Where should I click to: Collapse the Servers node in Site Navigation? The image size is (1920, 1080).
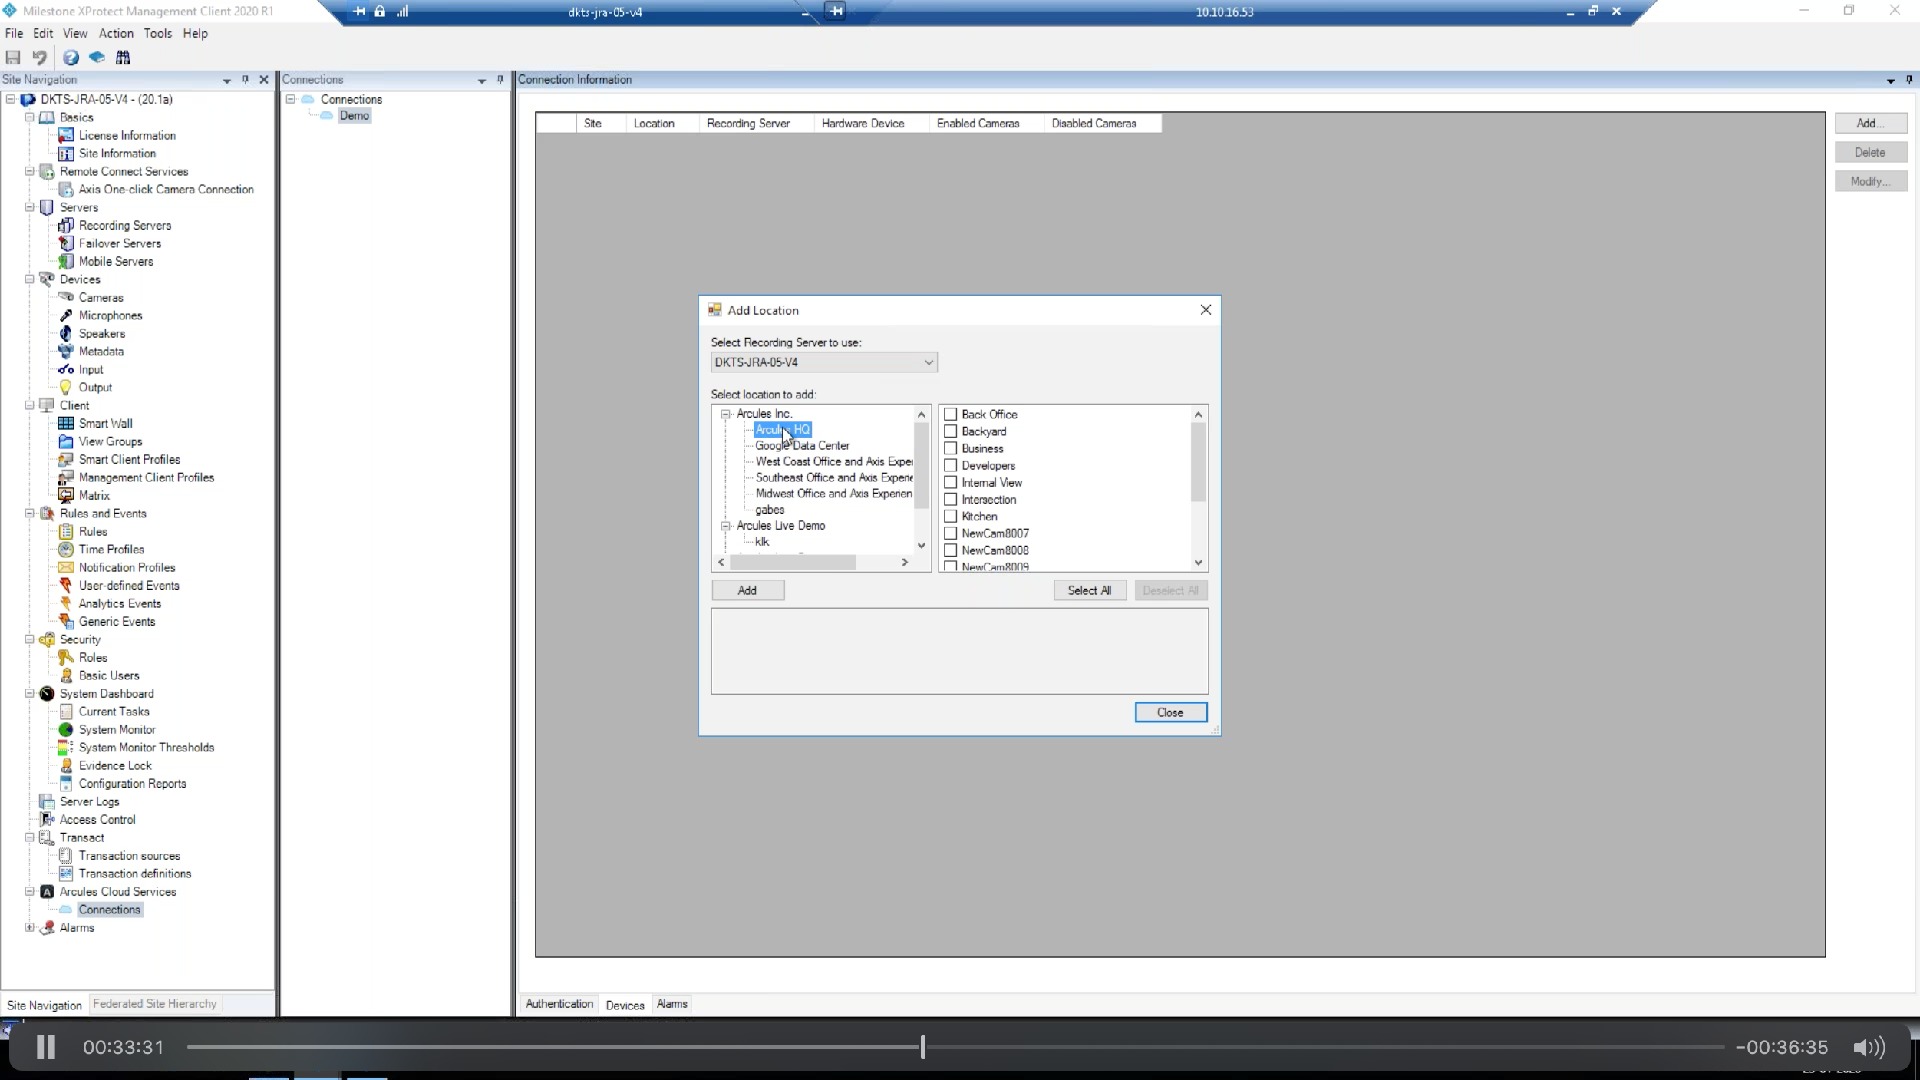coord(30,207)
